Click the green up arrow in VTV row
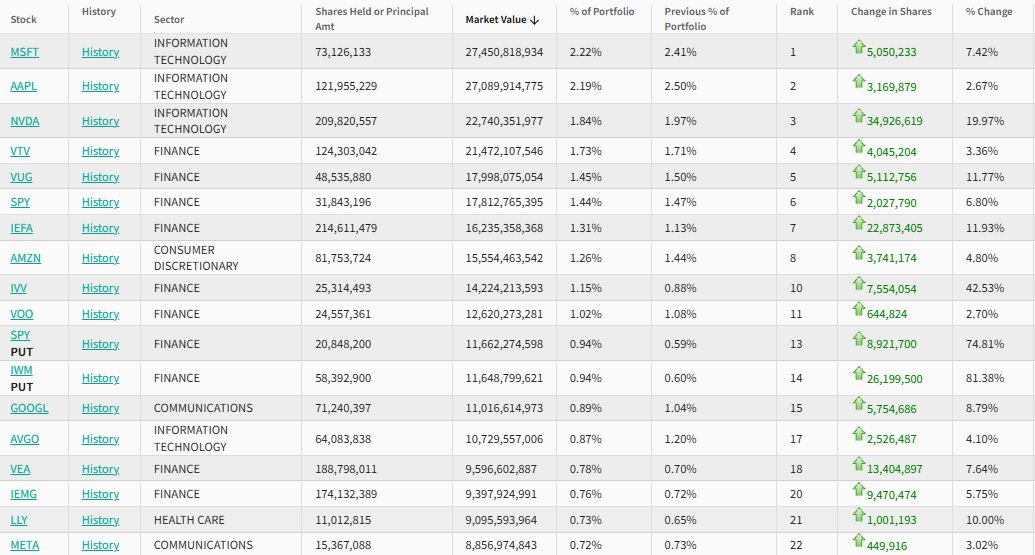This screenshot has width=1035, height=555. (x=858, y=147)
